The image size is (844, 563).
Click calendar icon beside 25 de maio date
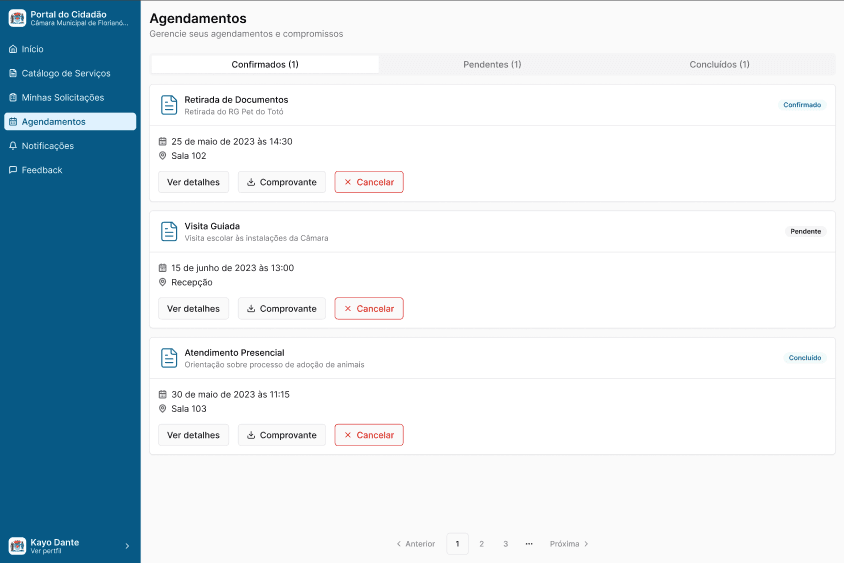(163, 142)
